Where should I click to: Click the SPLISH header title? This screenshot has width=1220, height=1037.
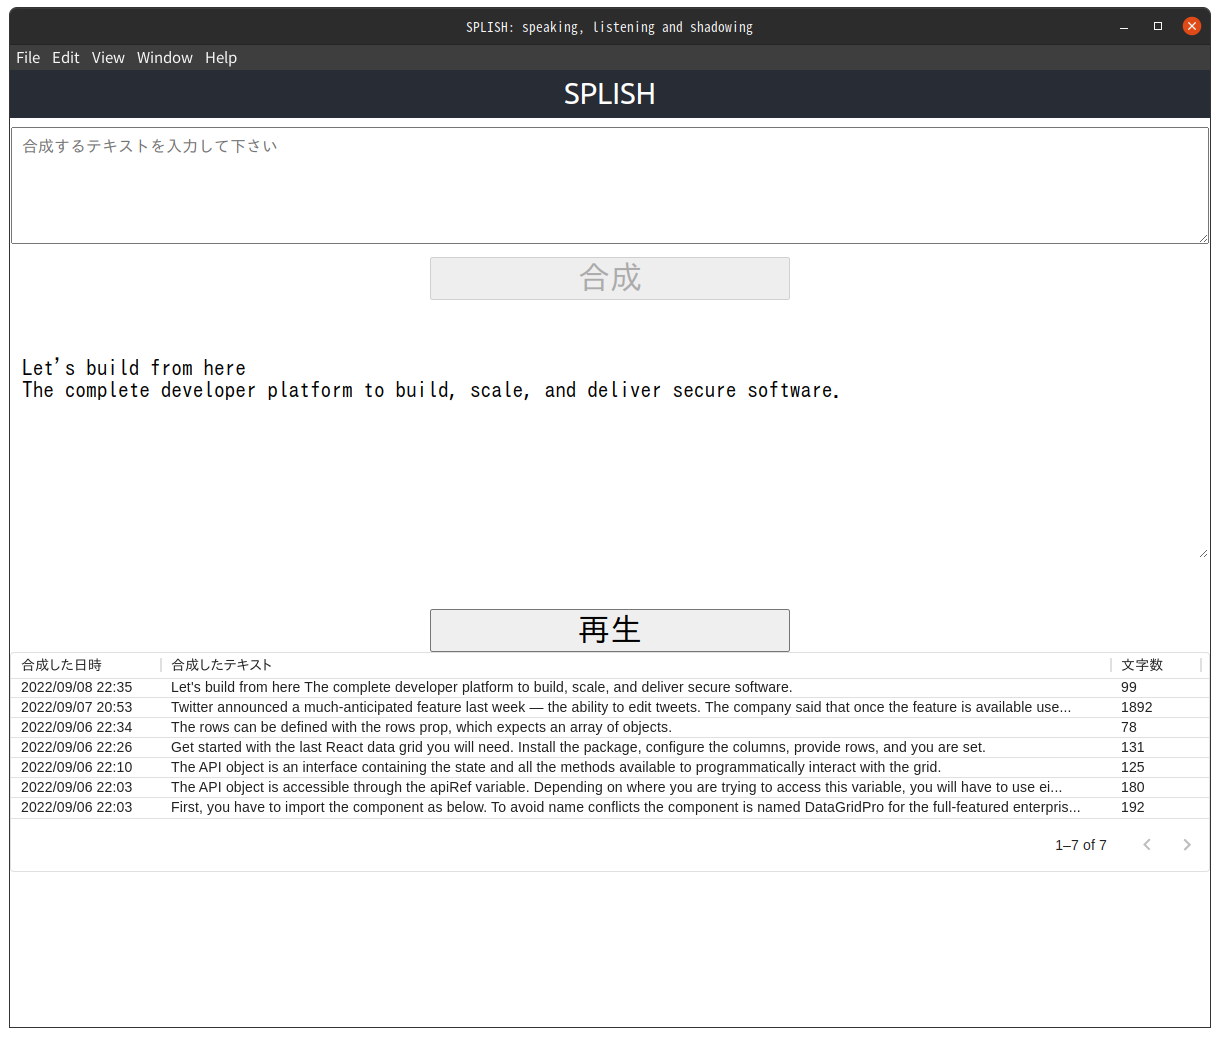pos(610,94)
